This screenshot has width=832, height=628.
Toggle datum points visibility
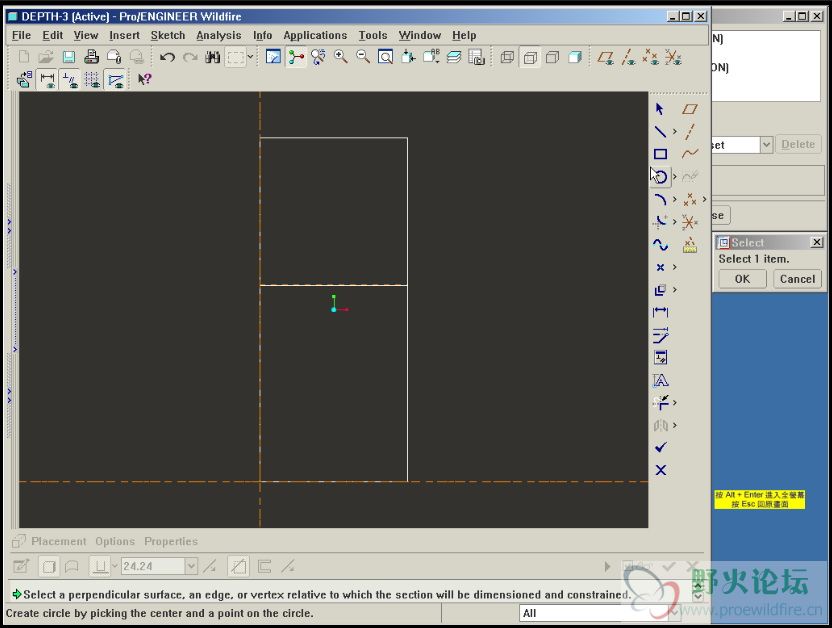(x=651, y=57)
